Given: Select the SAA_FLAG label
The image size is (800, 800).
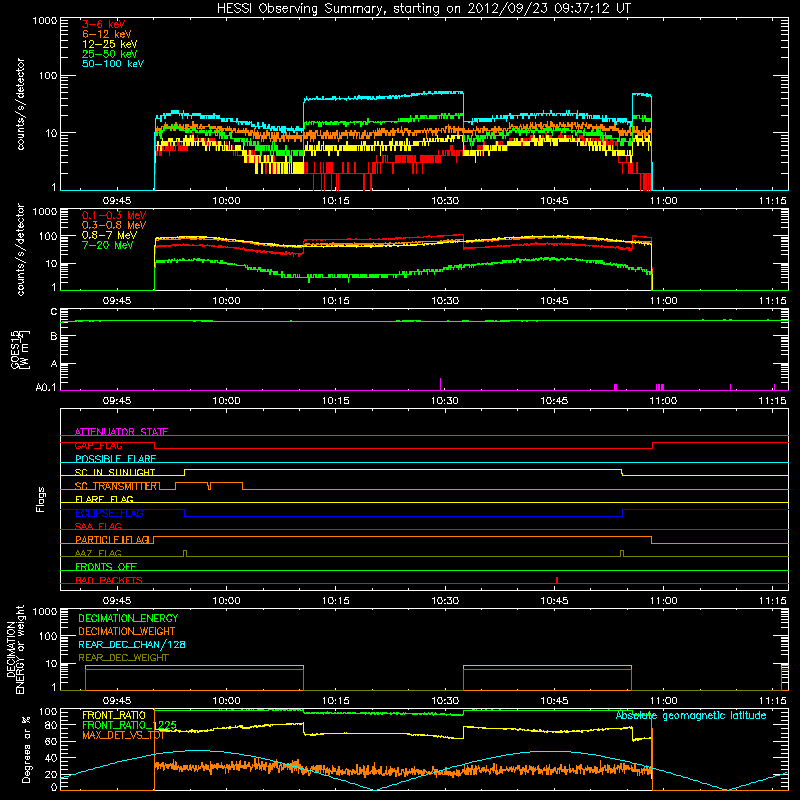Looking at the screenshot, I should [x=98, y=526].
